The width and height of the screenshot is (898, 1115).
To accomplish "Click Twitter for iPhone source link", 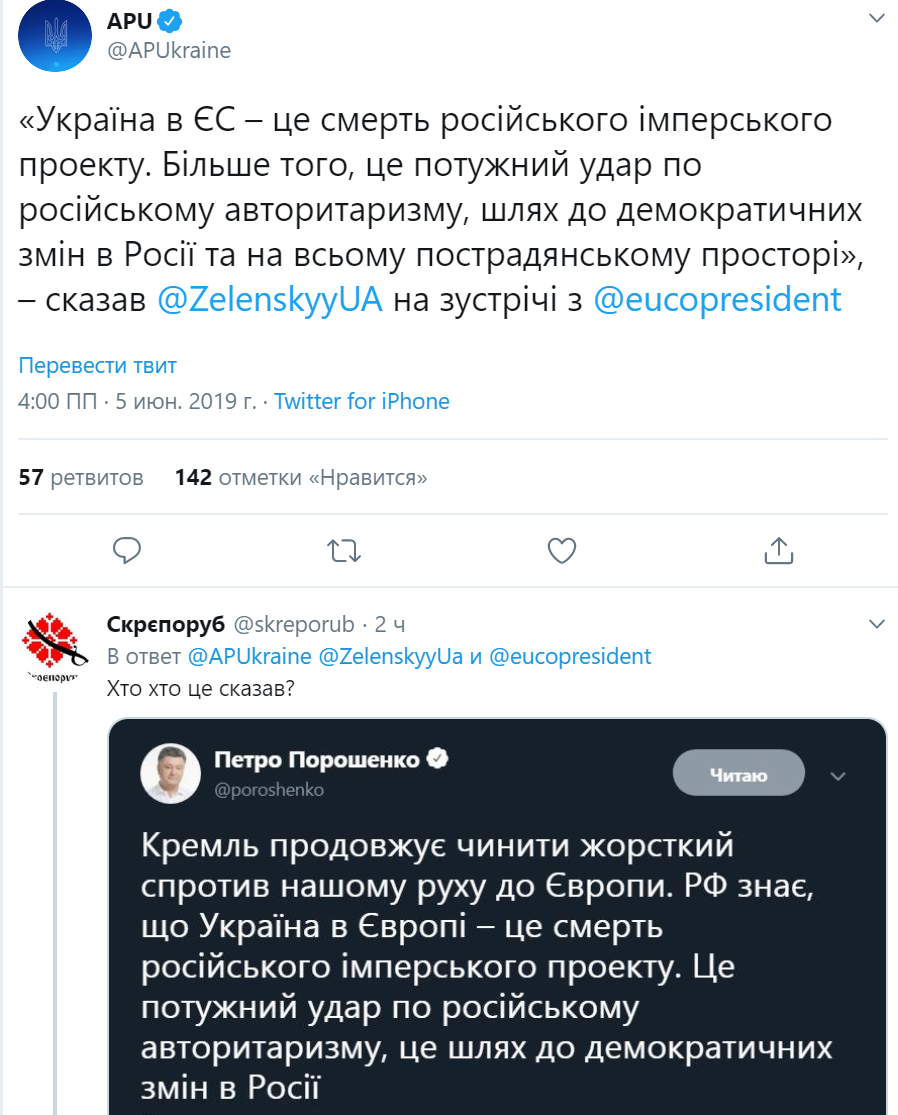I will pos(362,401).
